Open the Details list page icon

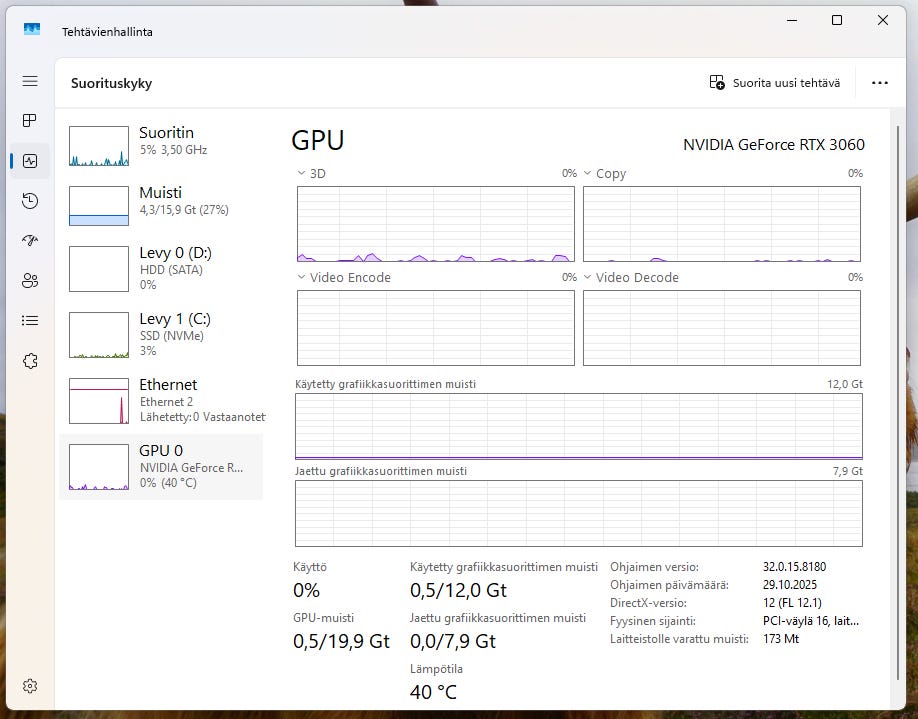30,320
